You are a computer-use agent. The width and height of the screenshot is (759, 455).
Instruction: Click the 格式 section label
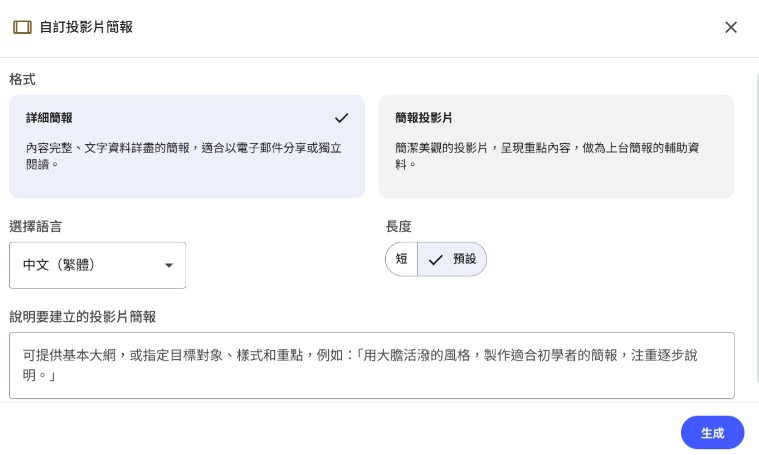(22, 79)
